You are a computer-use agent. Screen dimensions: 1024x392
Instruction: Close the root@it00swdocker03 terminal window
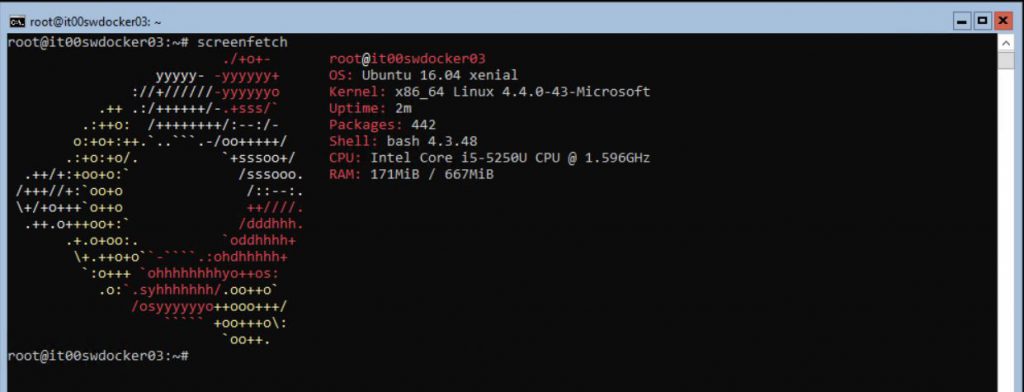[x=1002, y=22]
